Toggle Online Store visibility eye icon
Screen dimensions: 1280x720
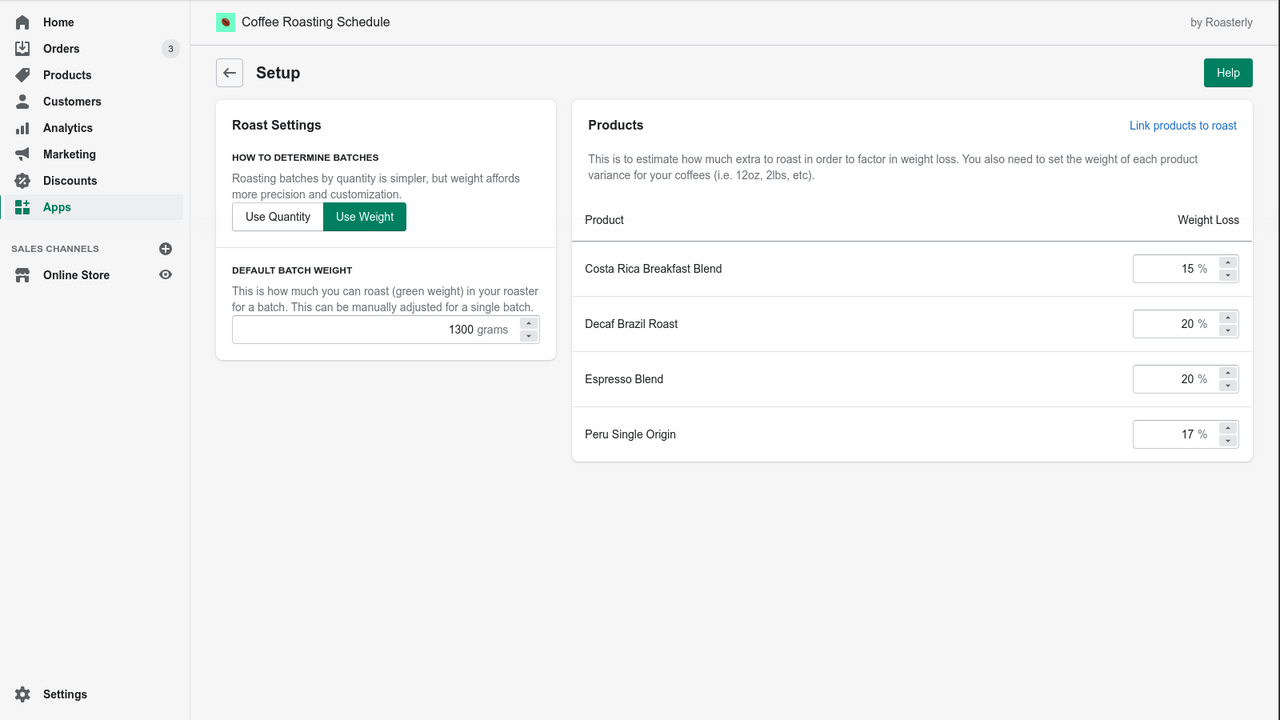166,275
